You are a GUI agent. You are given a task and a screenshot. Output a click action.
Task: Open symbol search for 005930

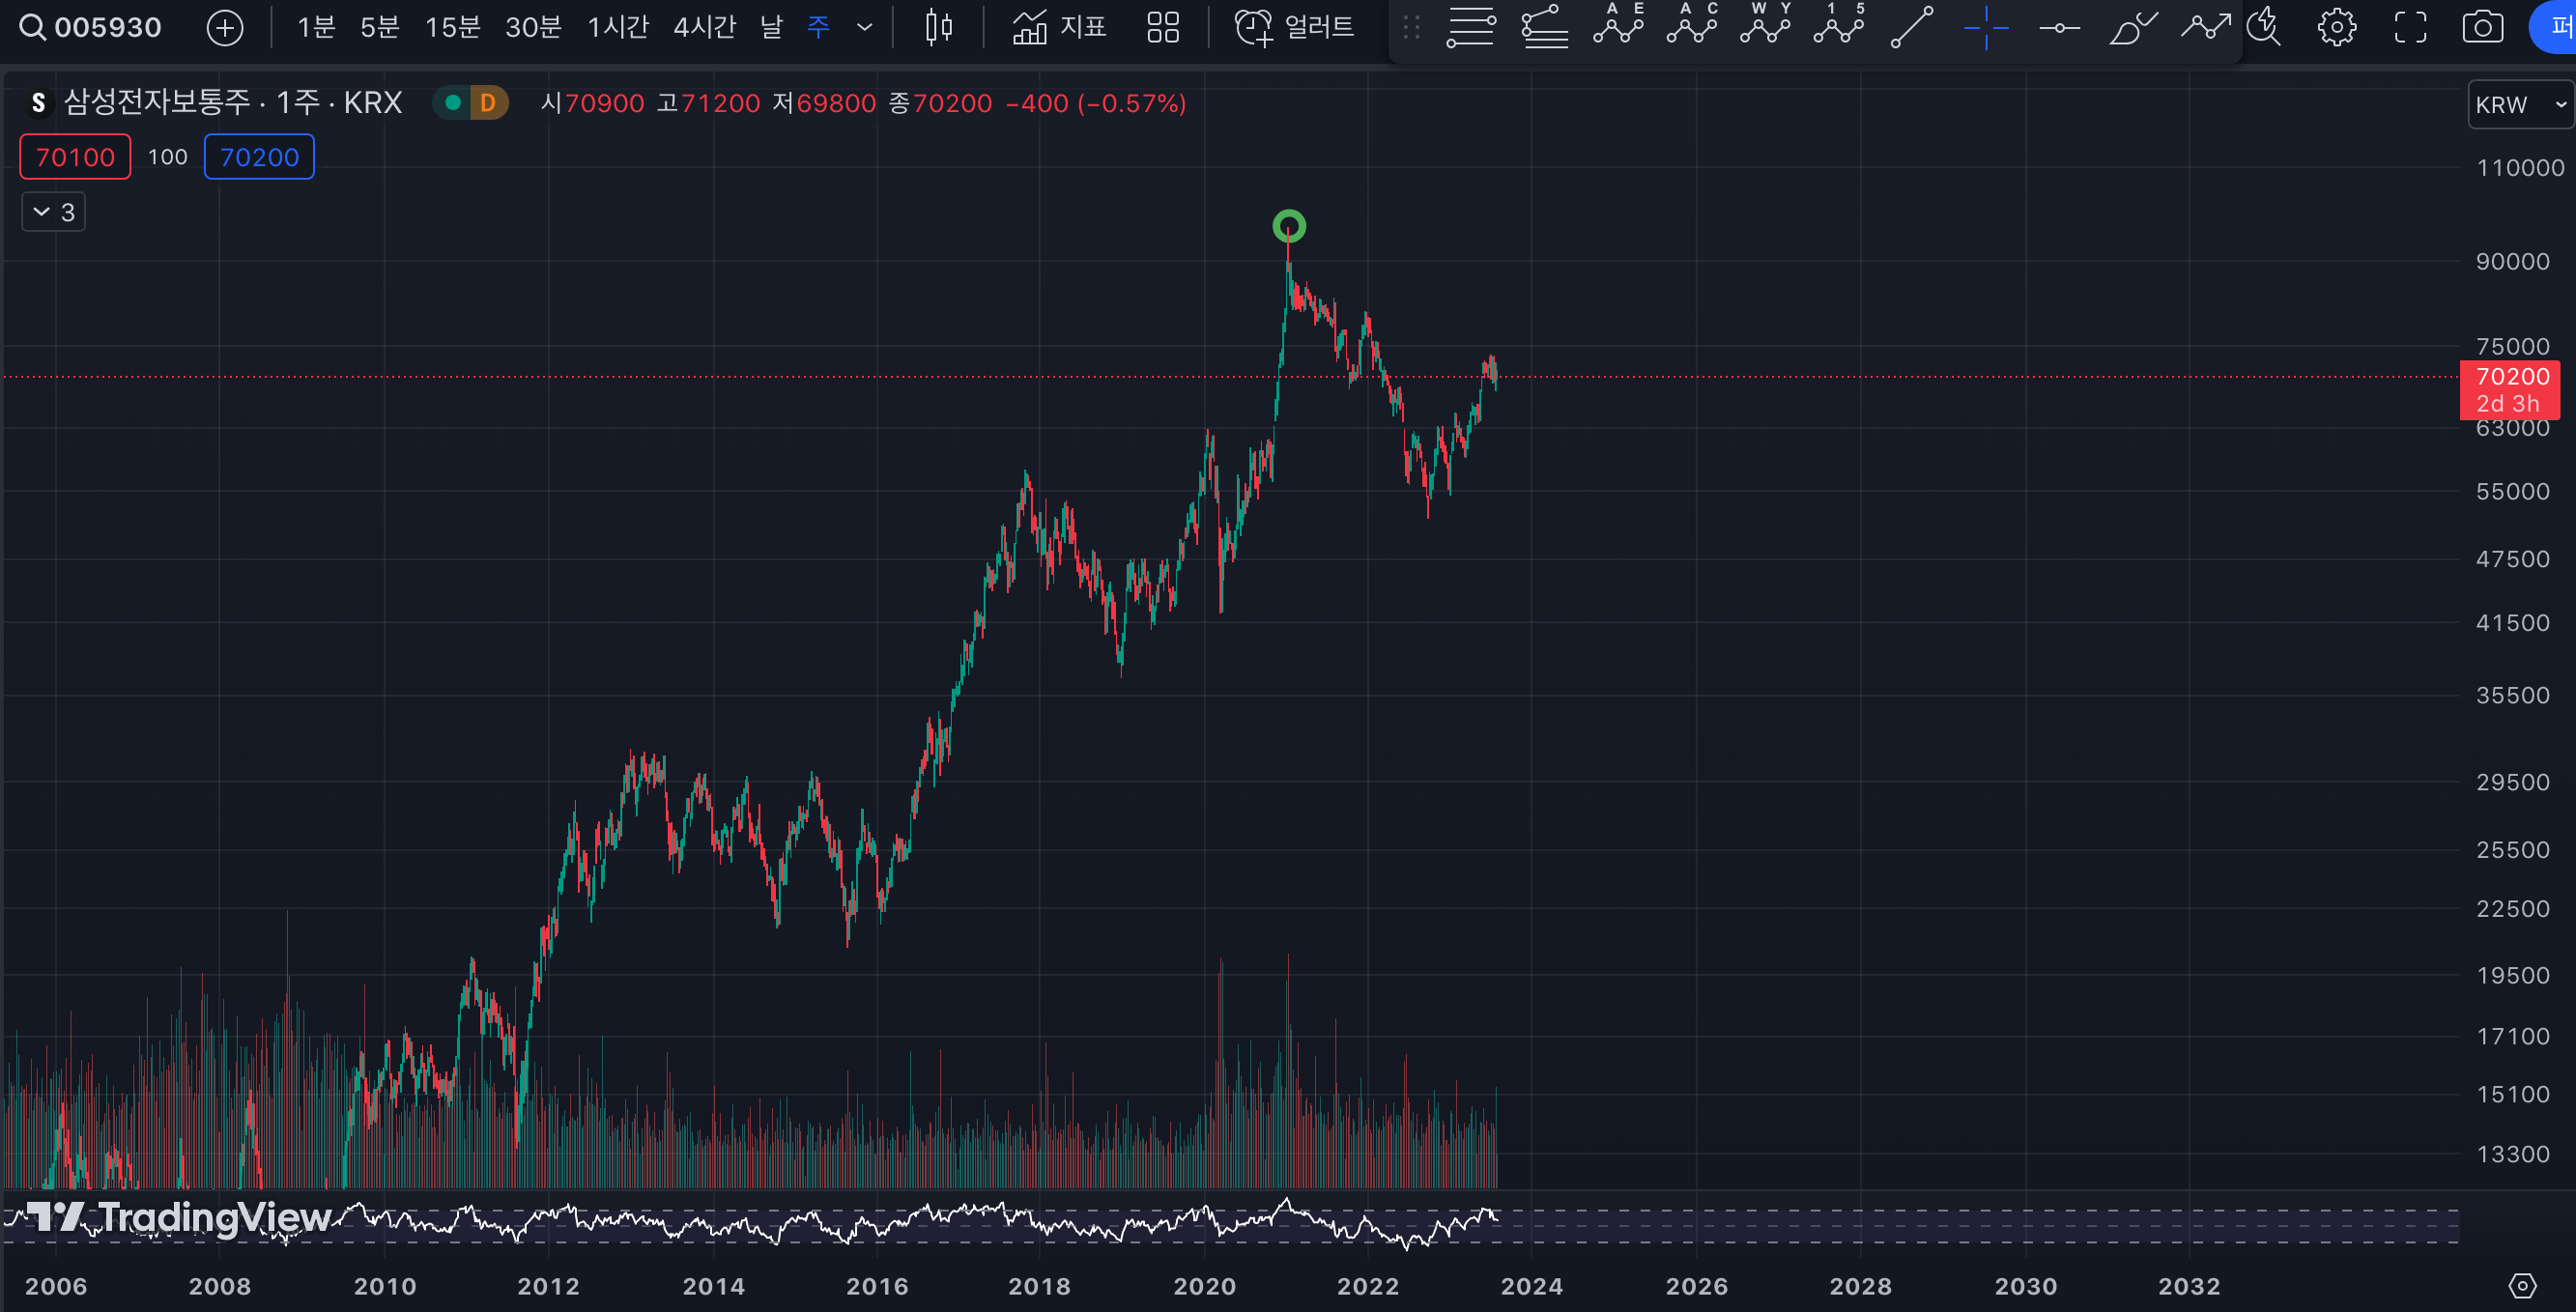click(90, 27)
